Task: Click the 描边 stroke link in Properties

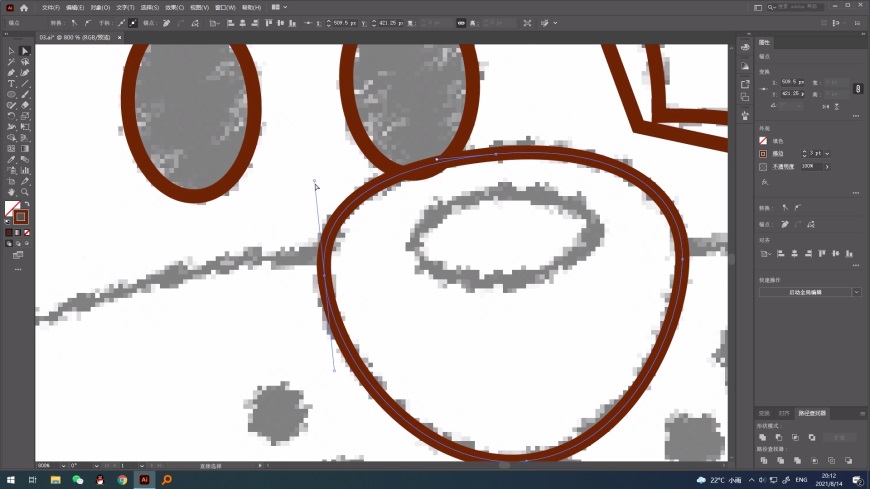Action: tap(778, 154)
